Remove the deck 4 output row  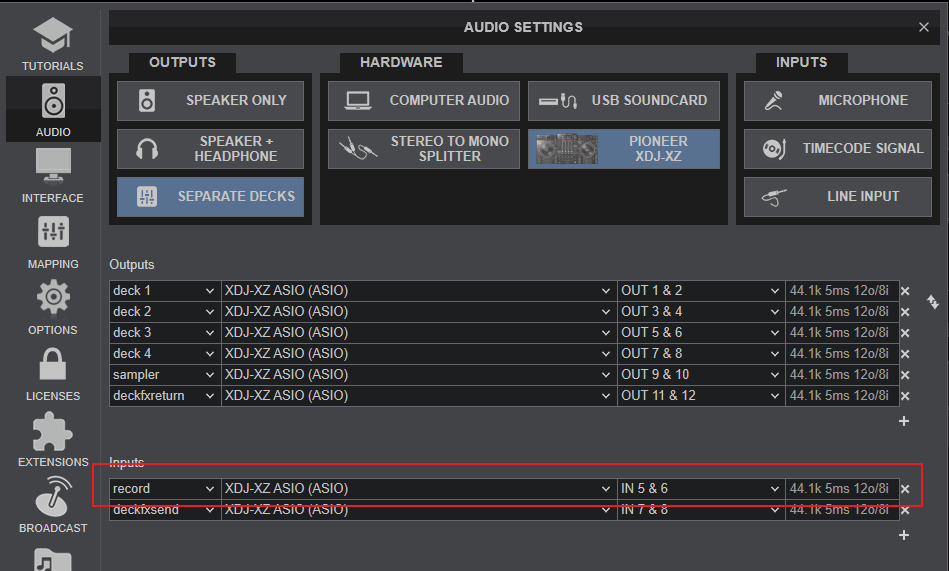[x=905, y=354]
